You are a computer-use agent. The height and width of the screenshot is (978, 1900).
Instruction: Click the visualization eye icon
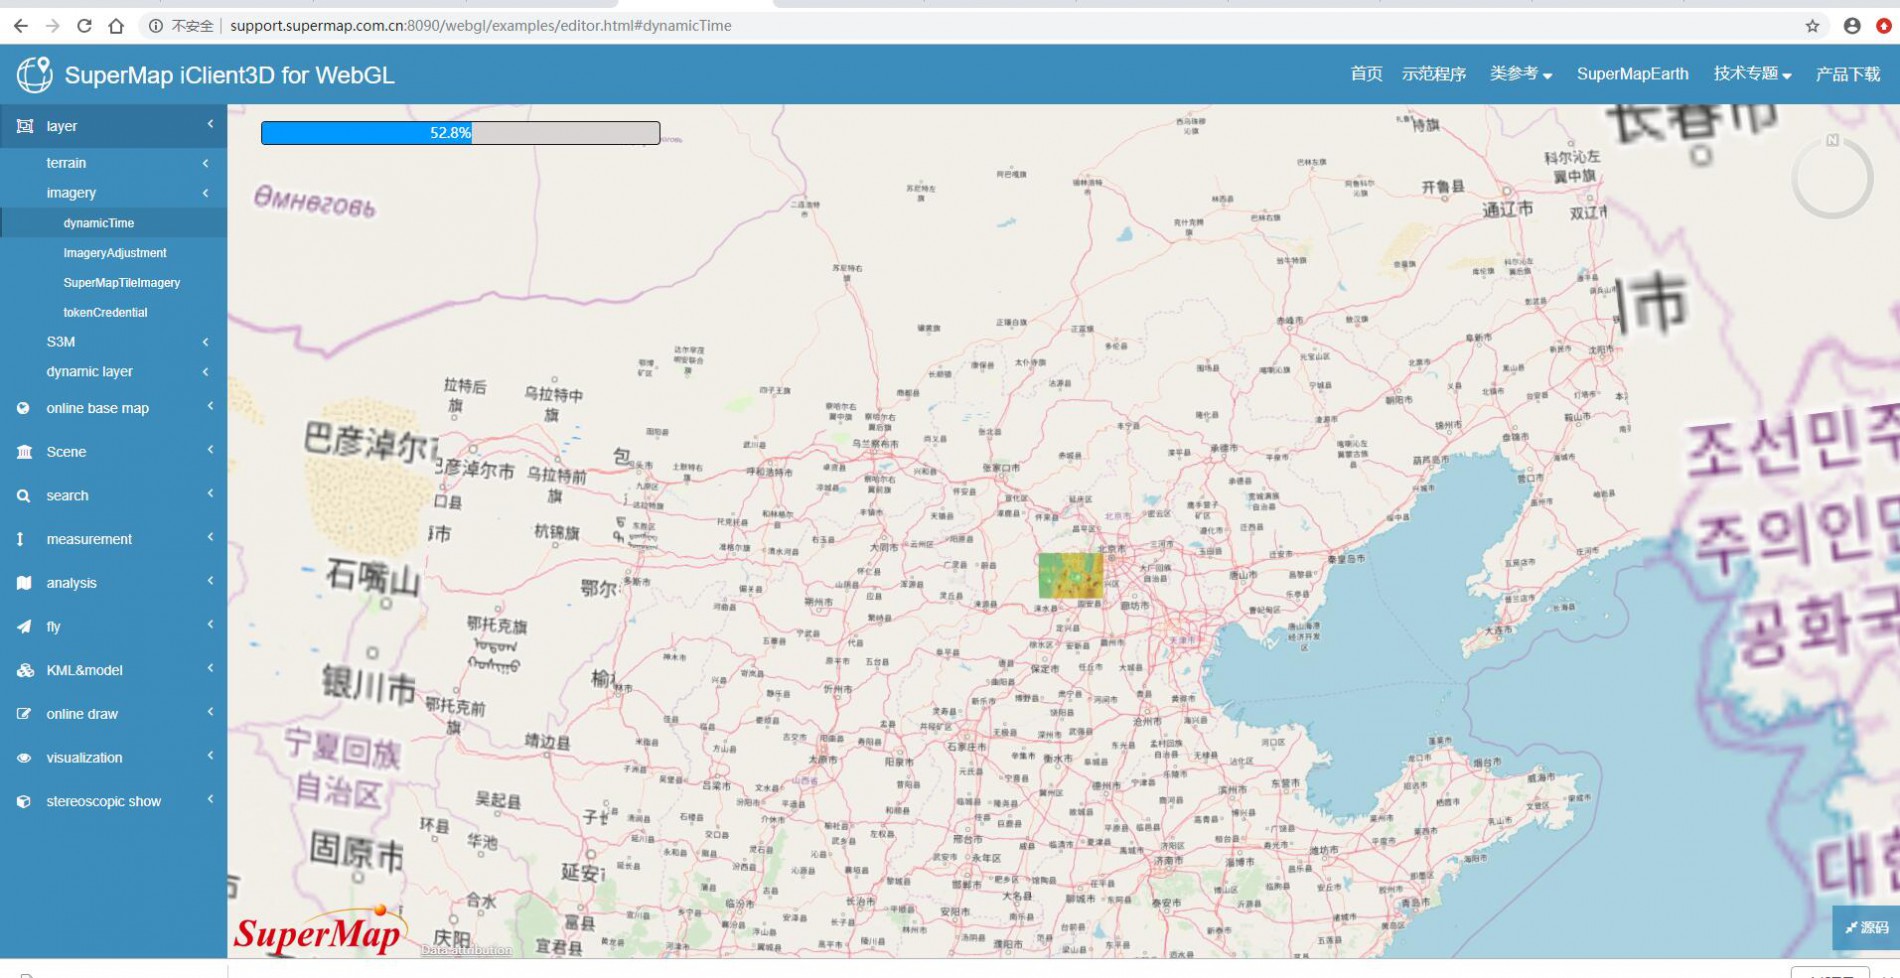(x=24, y=758)
